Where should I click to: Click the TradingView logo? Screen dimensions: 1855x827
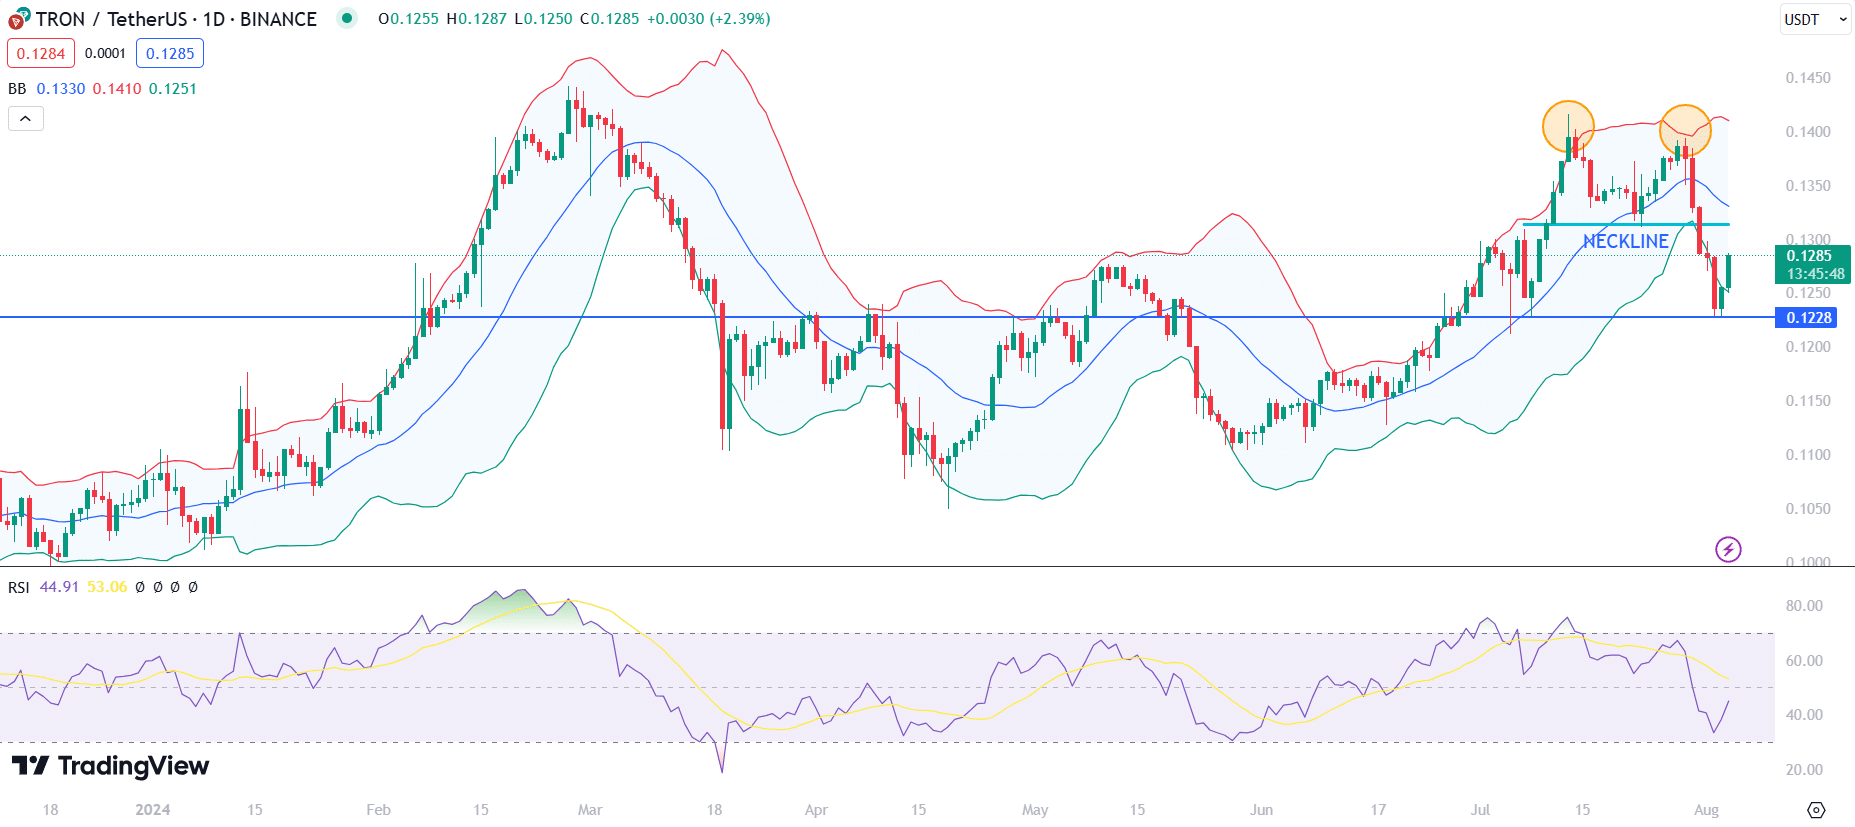point(110,766)
